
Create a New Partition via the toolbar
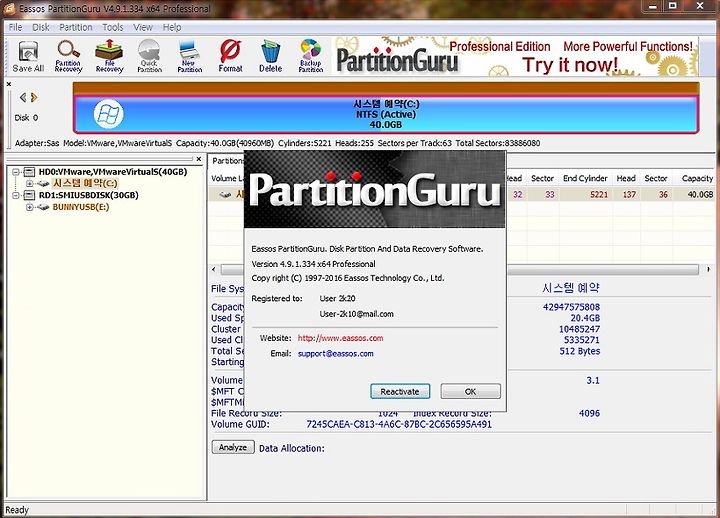pos(190,56)
